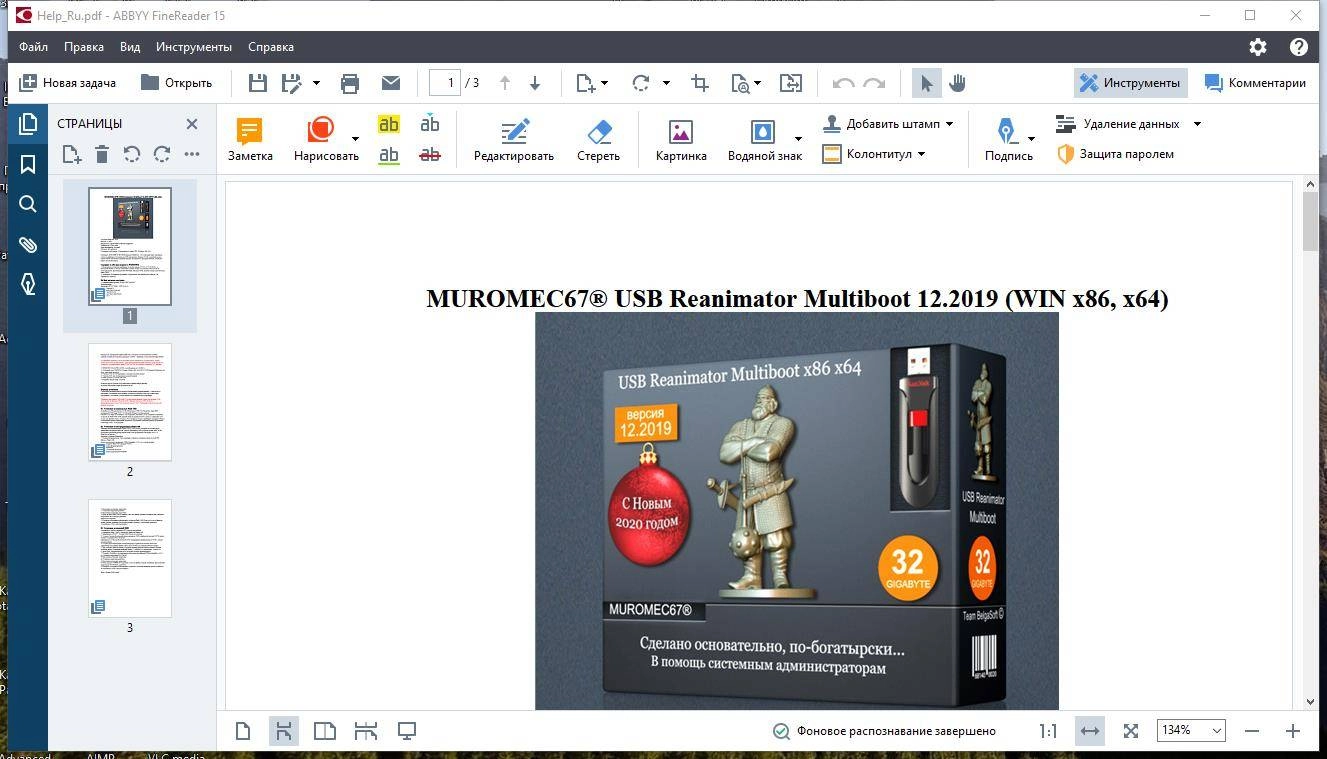1327x759 pixels.
Task: Click the Новая задача button
Action: pyautogui.click(x=67, y=83)
